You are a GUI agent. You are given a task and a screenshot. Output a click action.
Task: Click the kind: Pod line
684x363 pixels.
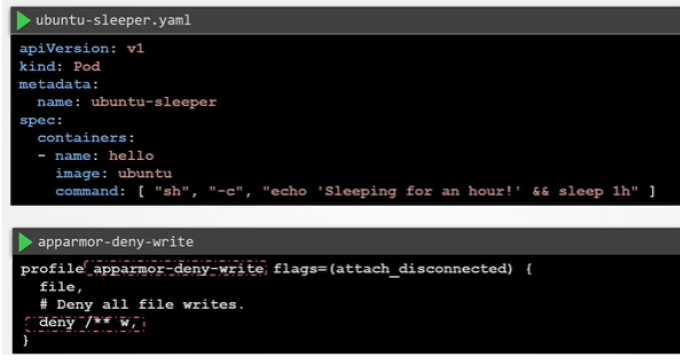[60, 67]
